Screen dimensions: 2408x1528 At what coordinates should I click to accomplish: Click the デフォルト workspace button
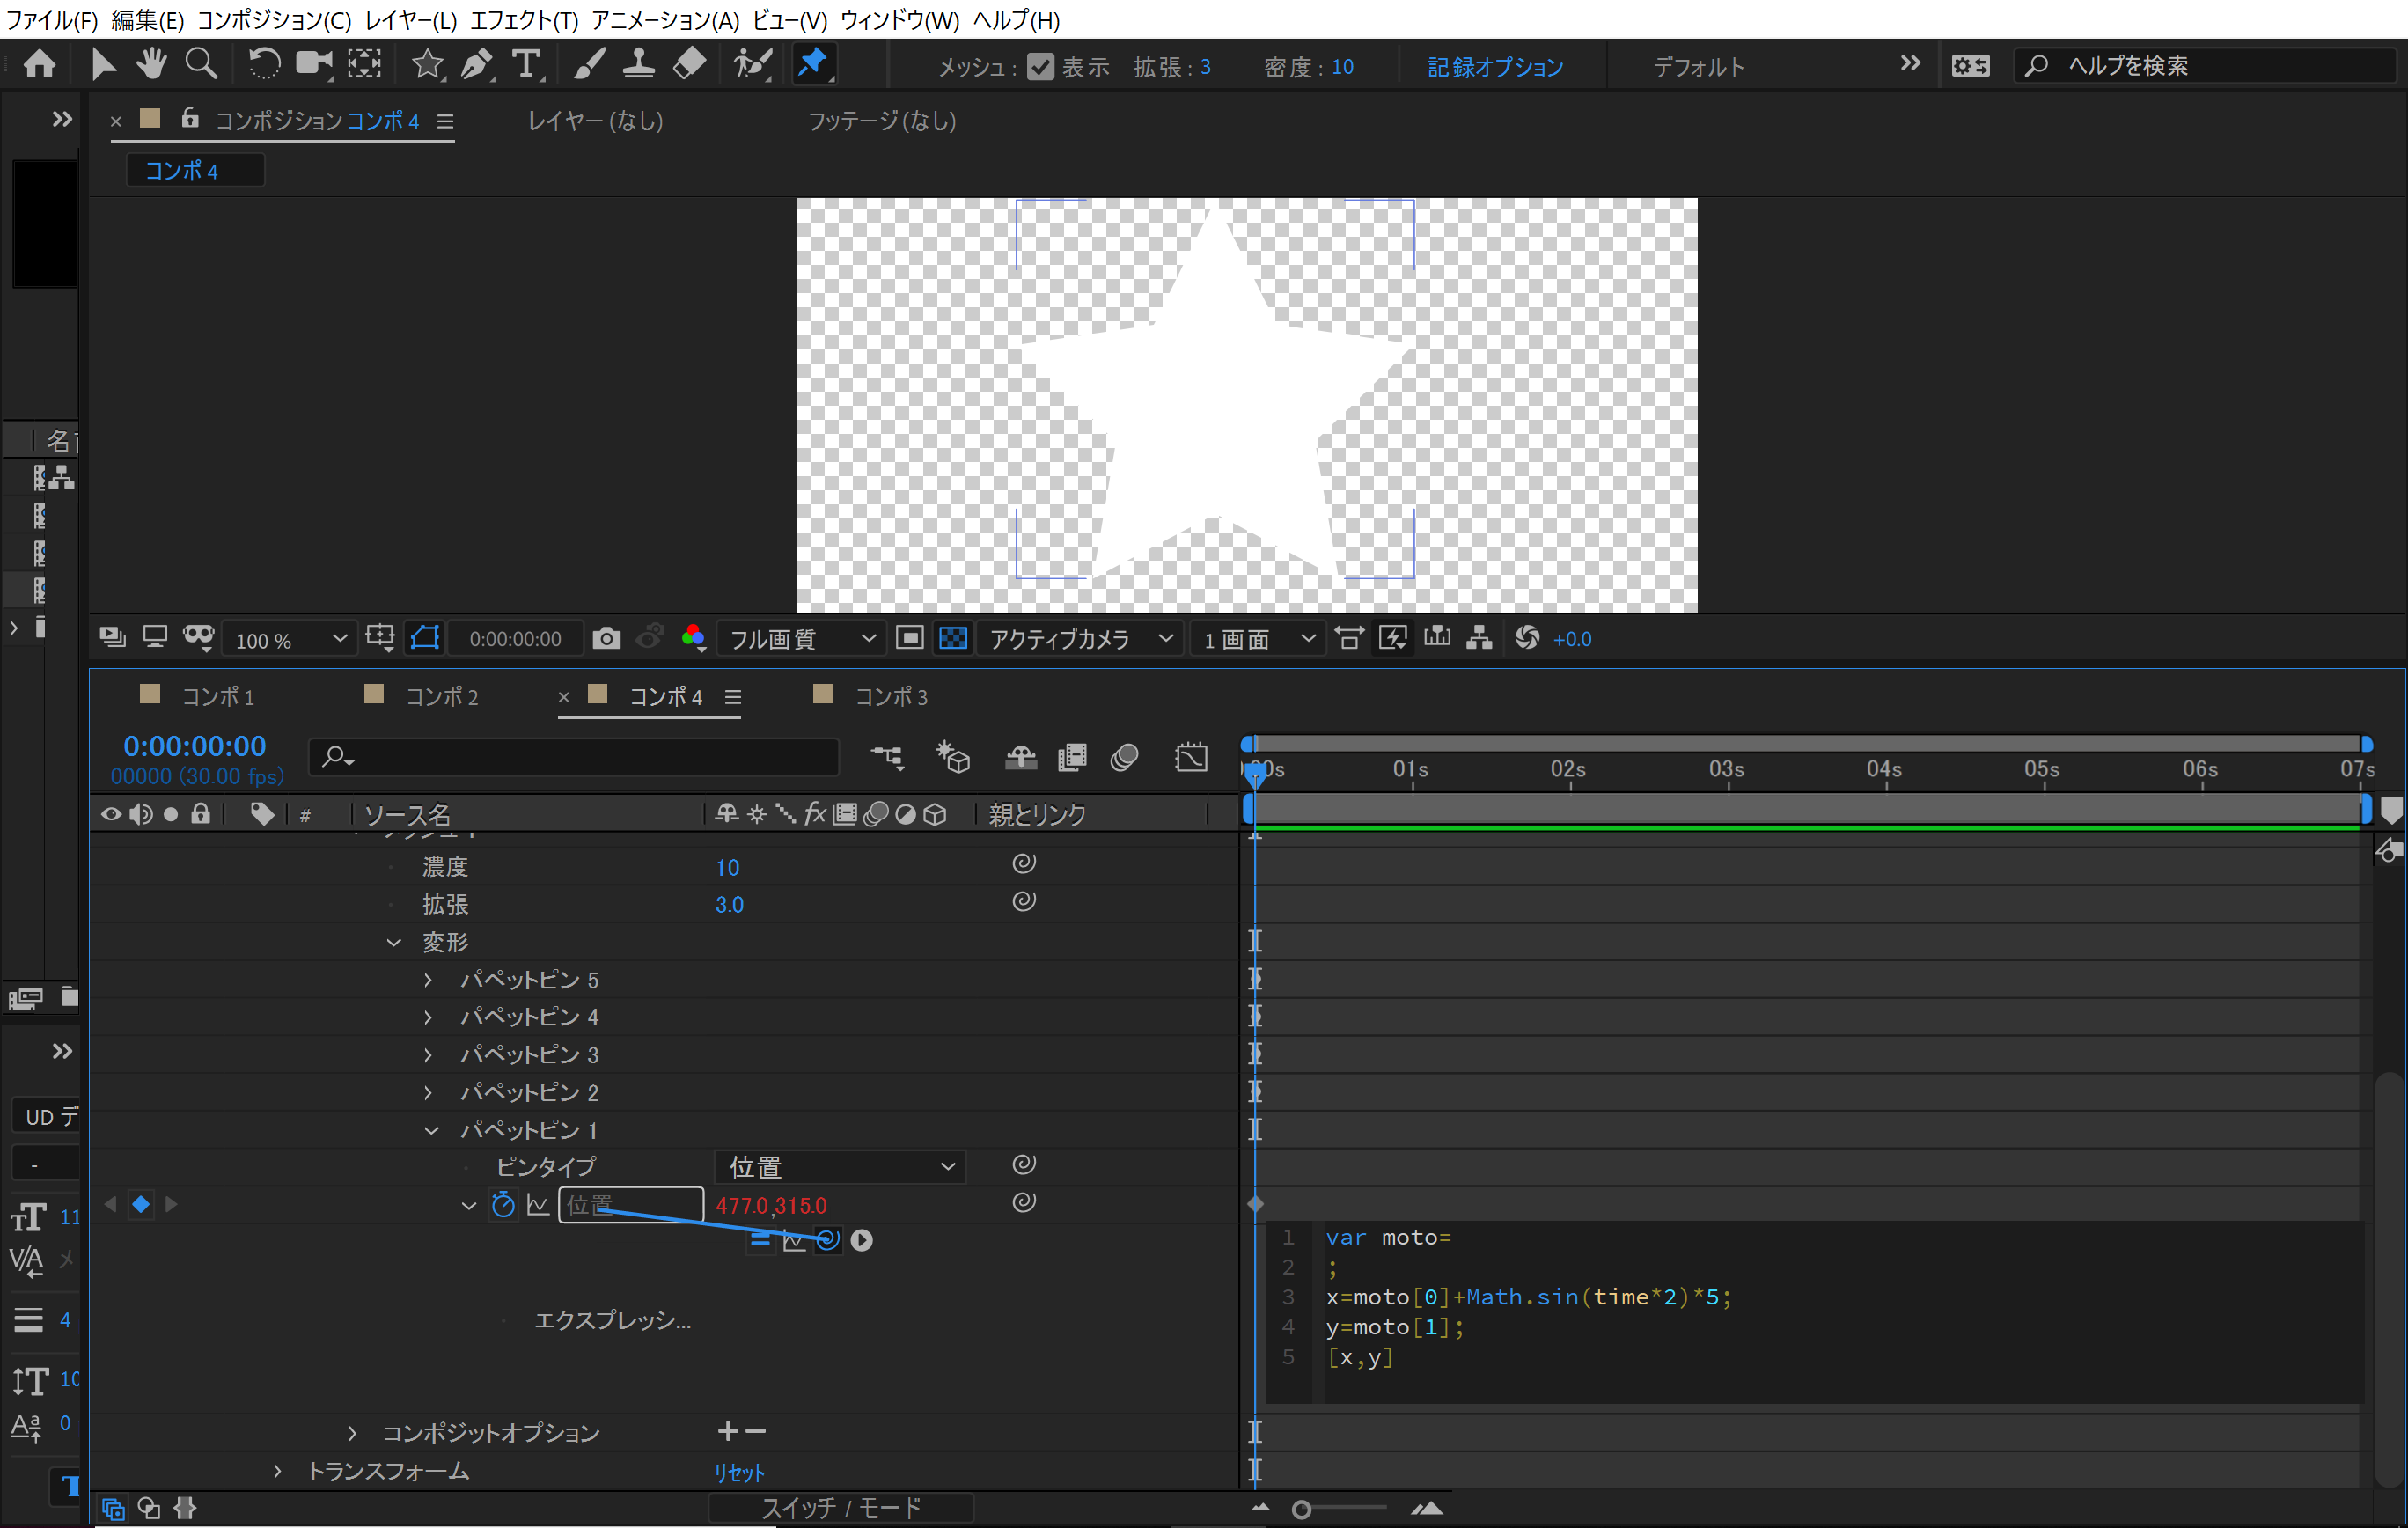(x=1698, y=67)
